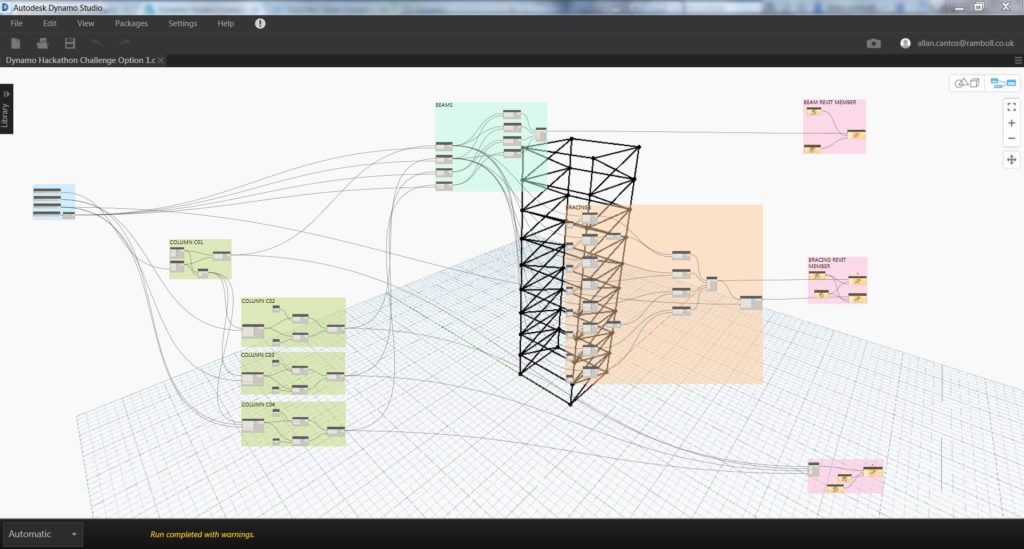Click the output node in COLUMN C01 group

click(x=221, y=256)
